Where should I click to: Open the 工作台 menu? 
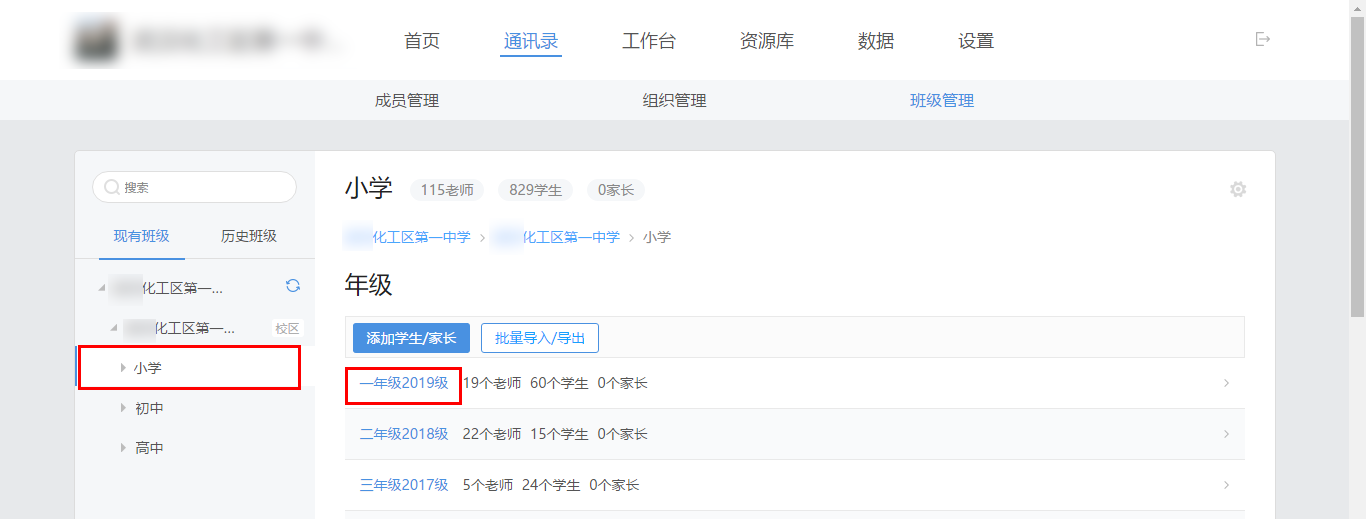pos(649,41)
